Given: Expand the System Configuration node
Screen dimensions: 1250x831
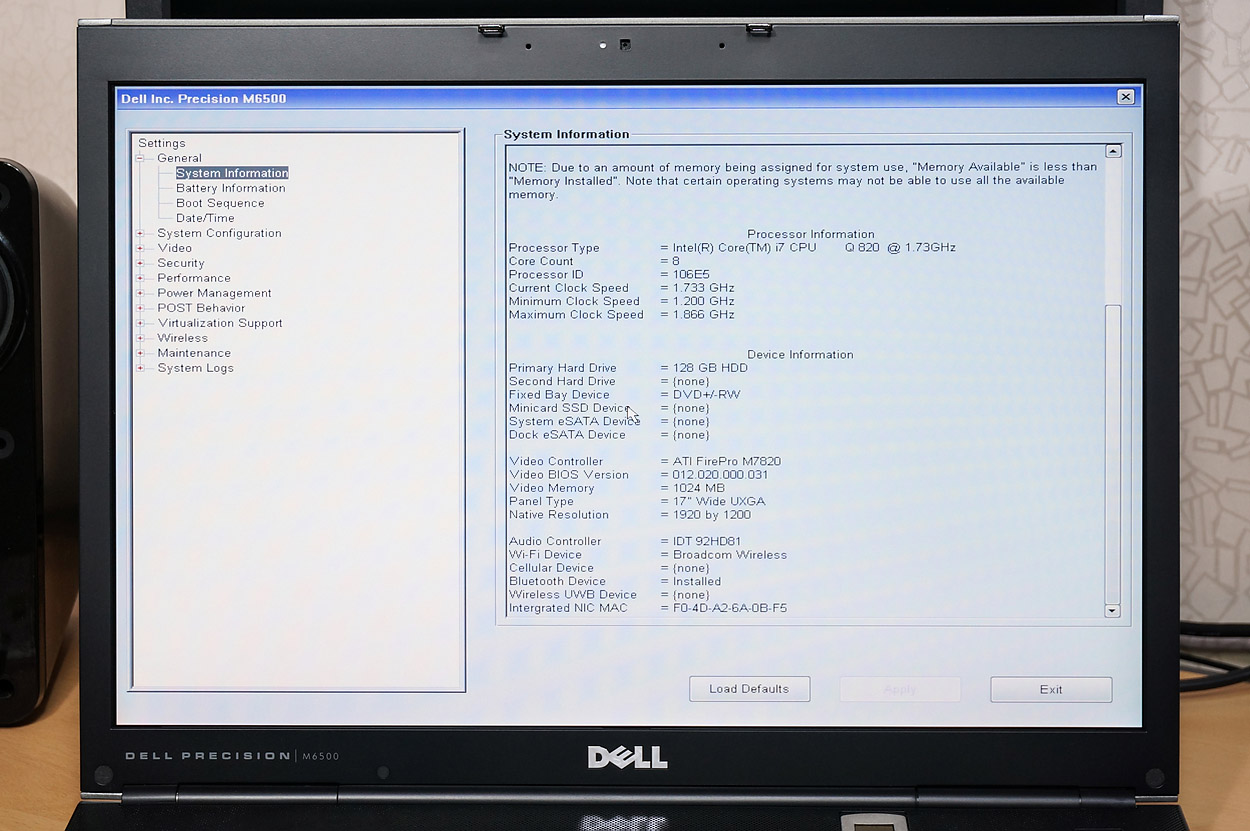Looking at the screenshot, I should point(141,233).
